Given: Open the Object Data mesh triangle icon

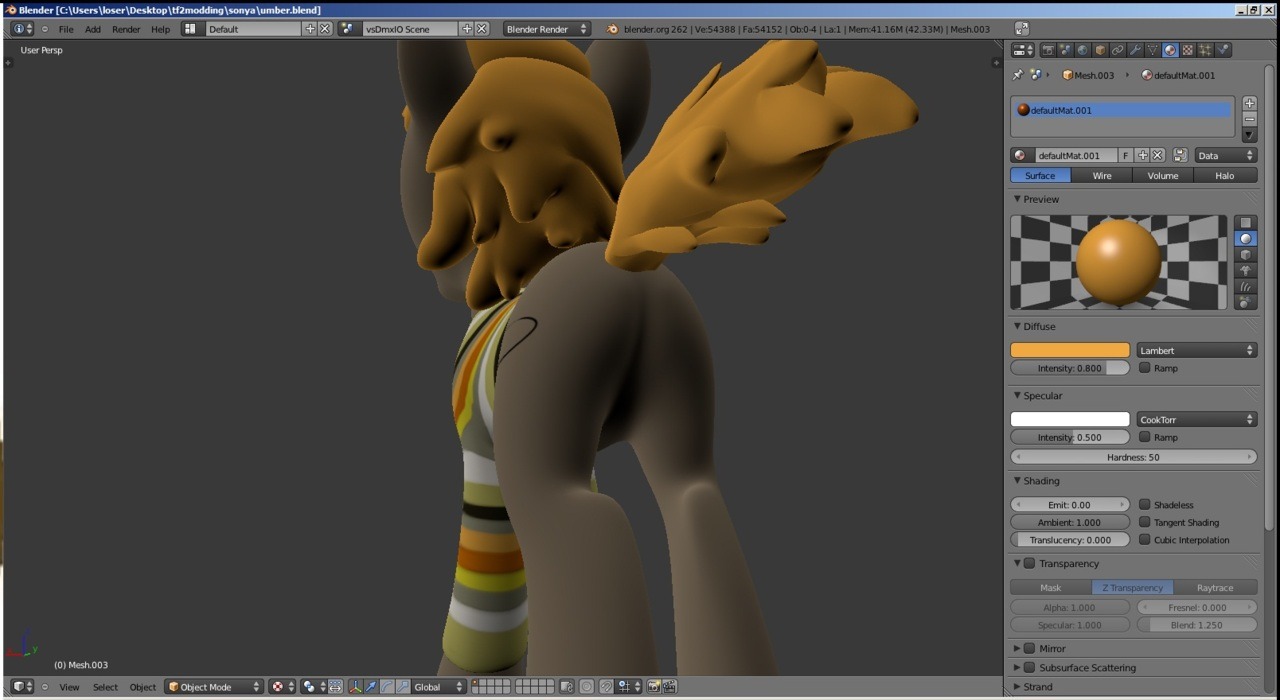Looking at the screenshot, I should point(1153,50).
